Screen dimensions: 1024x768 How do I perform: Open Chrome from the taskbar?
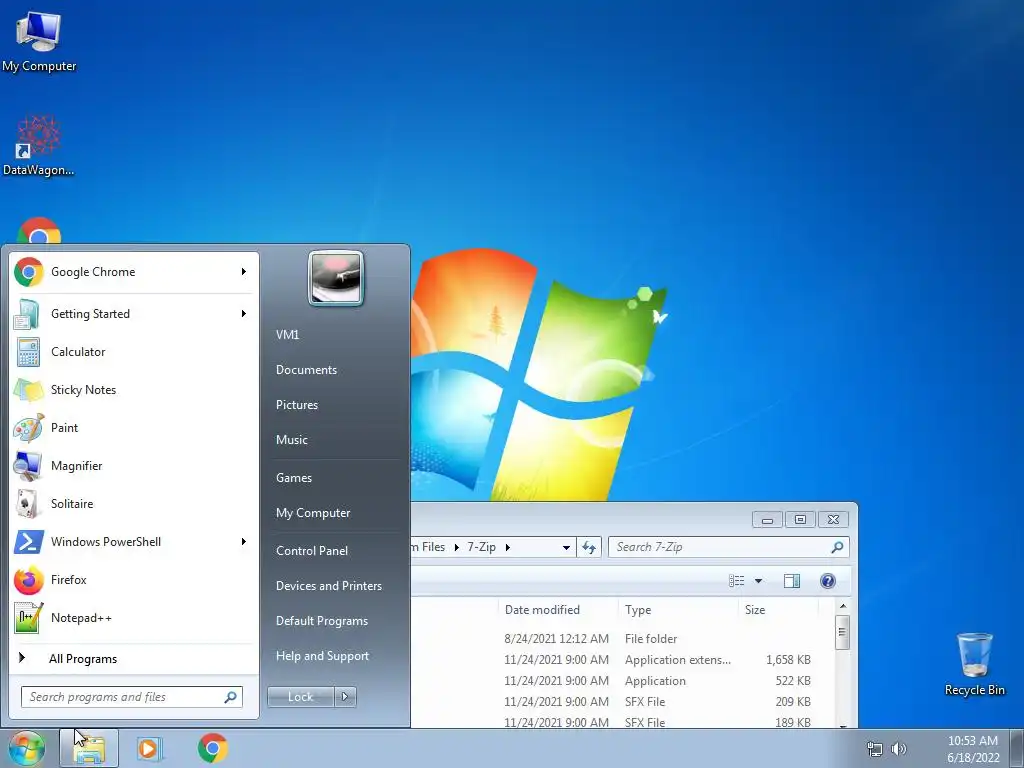[213, 748]
